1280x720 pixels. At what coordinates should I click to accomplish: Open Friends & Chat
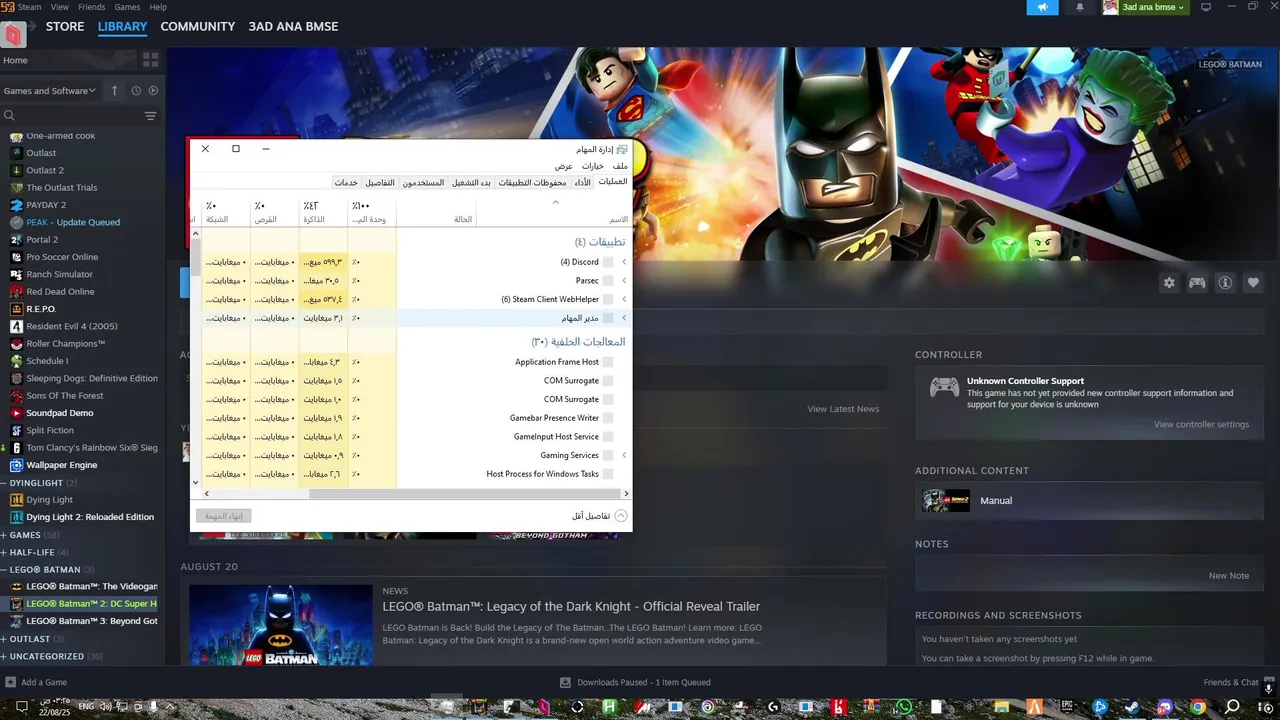[1231, 682]
